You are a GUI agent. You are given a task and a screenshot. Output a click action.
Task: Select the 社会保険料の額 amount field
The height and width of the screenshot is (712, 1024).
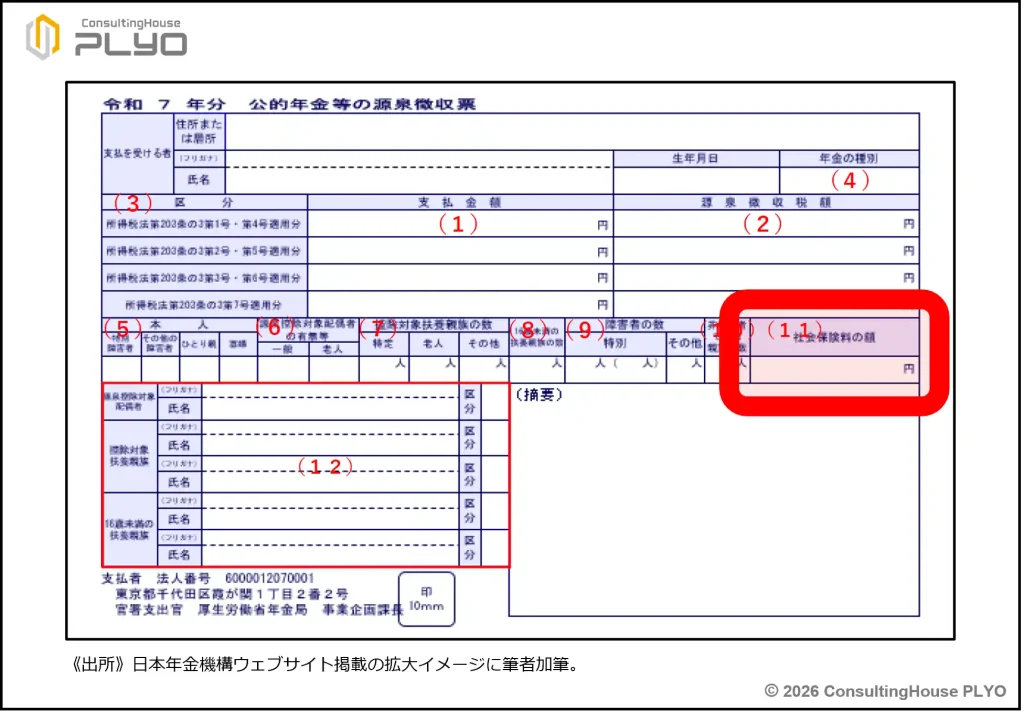(x=832, y=368)
